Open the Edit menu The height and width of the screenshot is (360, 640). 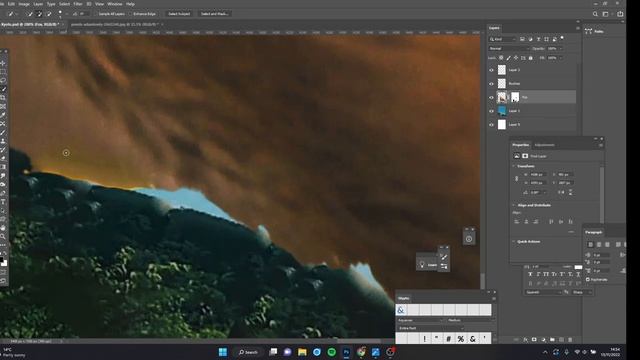coord(11,4)
